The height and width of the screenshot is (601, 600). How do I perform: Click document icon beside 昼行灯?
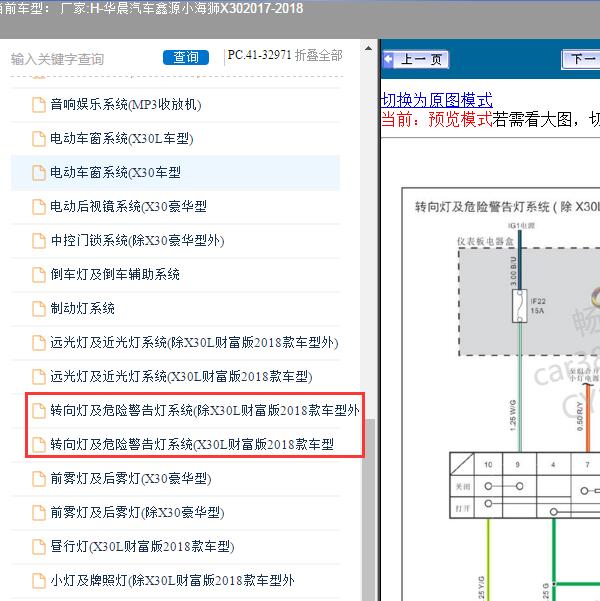tap(39, 547)
